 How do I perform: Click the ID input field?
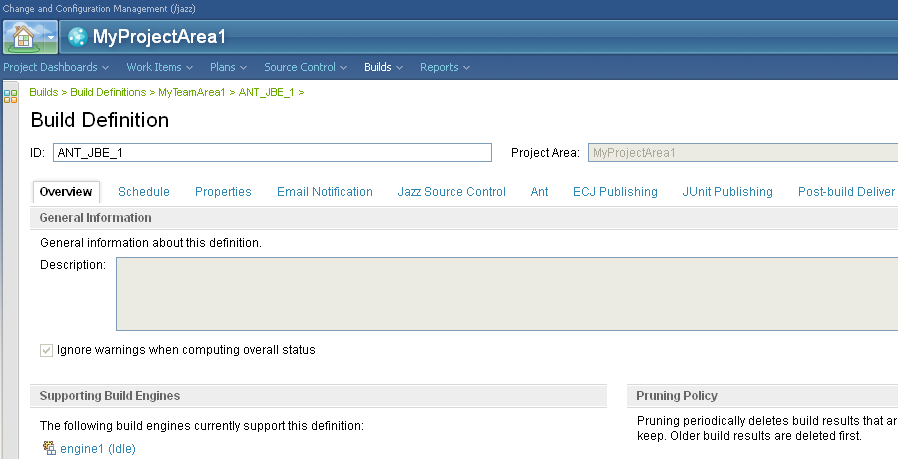tap(272, 152)
